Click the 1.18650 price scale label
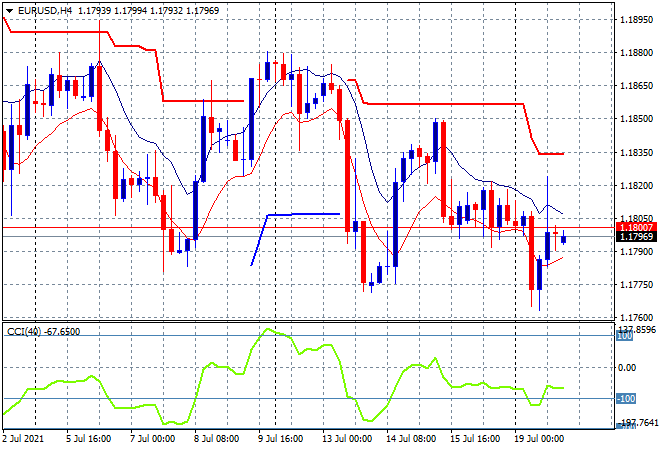Viewport: 660px width, 450px height. click(636, 86)
